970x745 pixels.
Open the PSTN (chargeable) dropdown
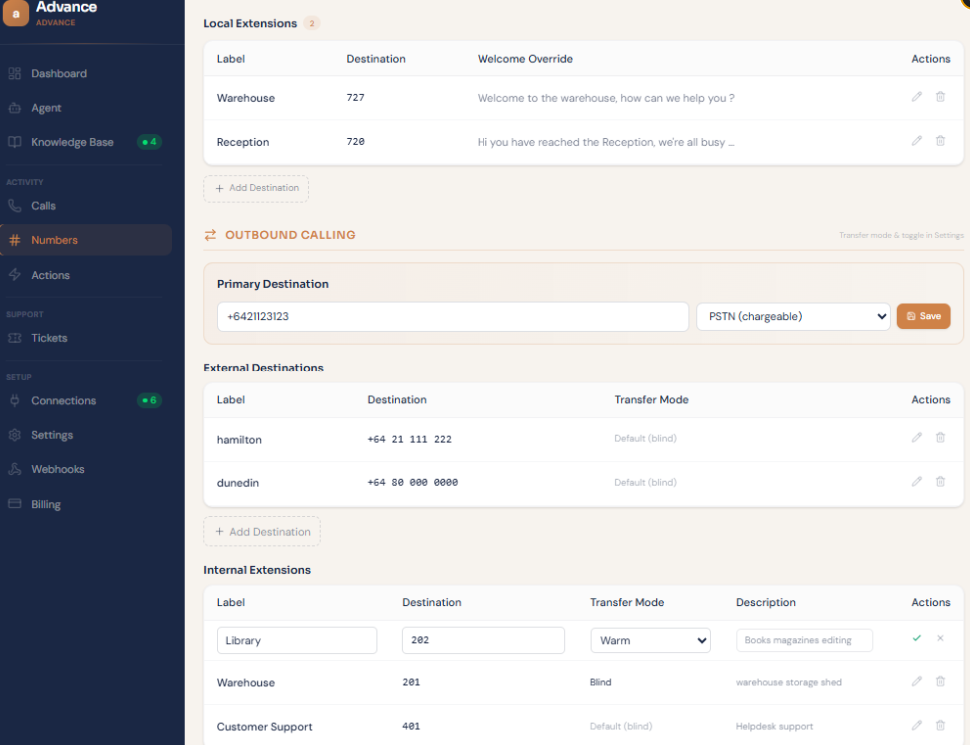[x=792, y=316]
